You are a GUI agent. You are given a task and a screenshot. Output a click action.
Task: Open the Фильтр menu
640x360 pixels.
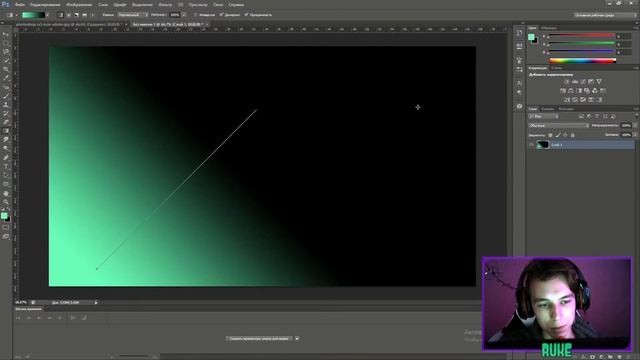coord(165,5)
